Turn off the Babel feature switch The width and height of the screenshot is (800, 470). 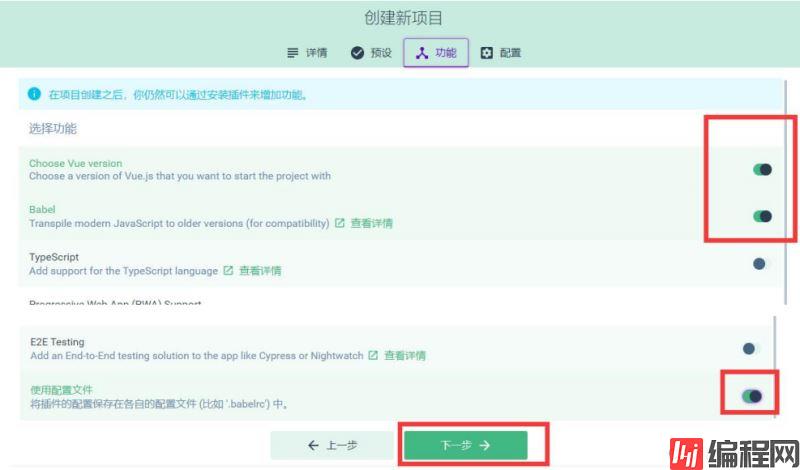tap(762, 216)
